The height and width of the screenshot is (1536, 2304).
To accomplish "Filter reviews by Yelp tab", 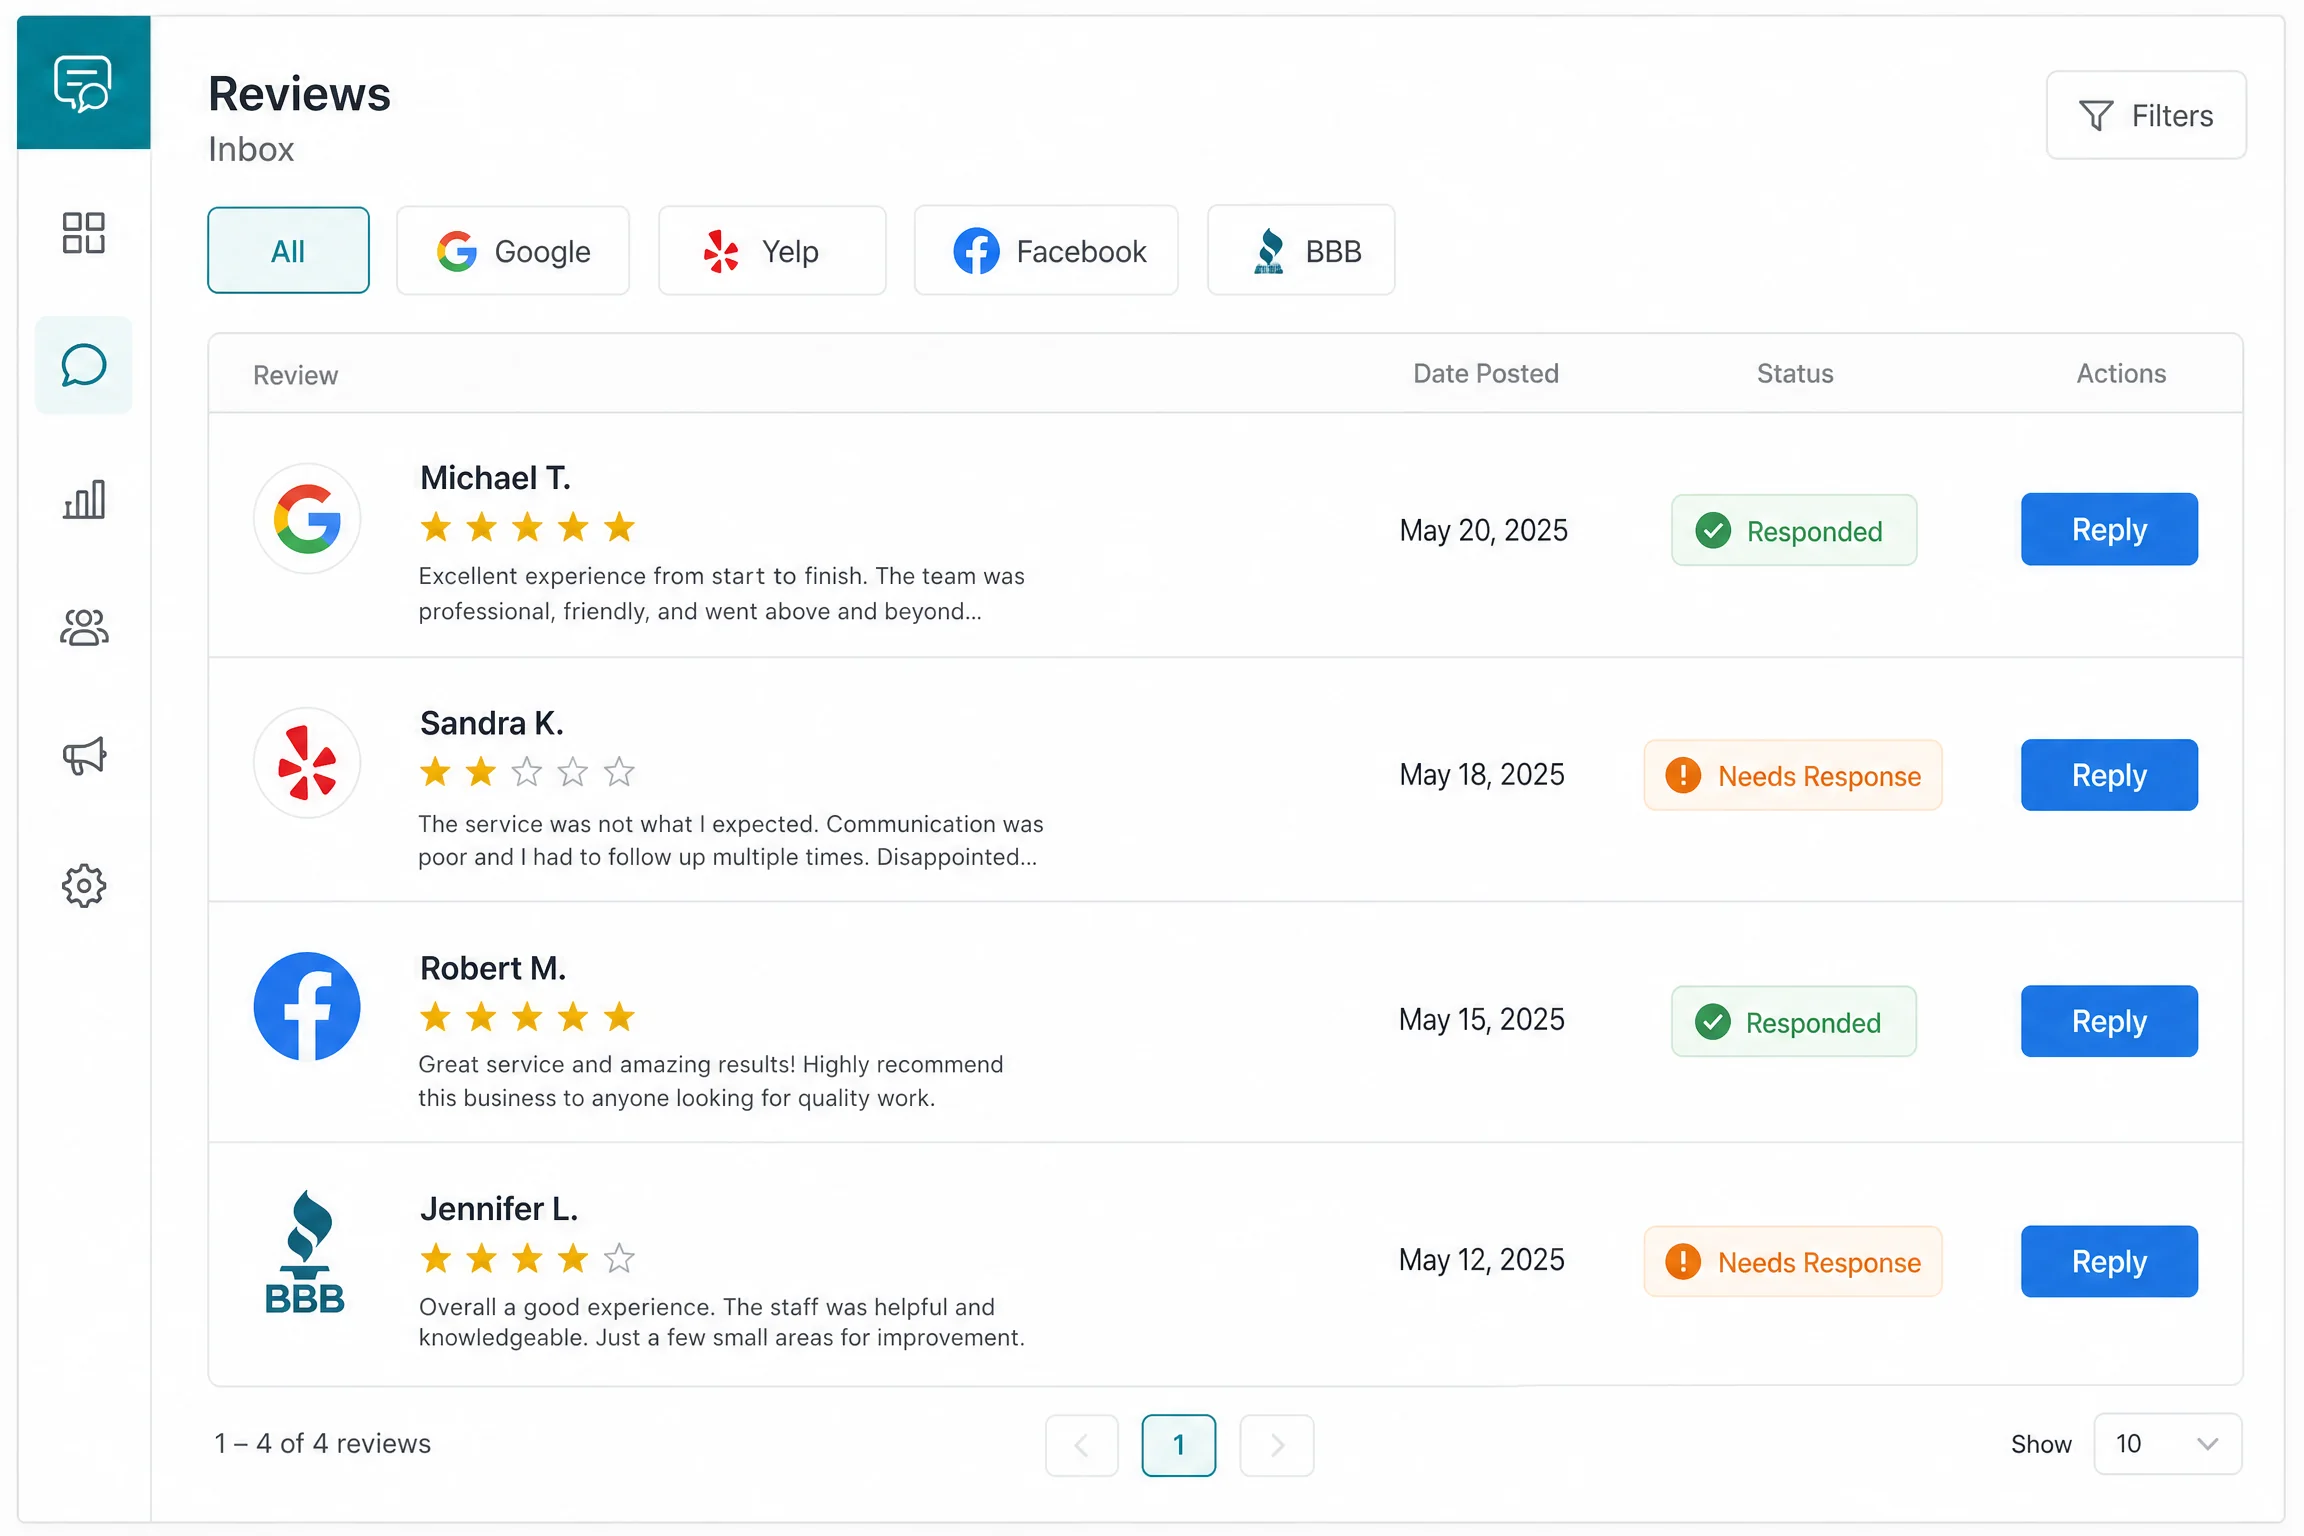I will (772, 250).
